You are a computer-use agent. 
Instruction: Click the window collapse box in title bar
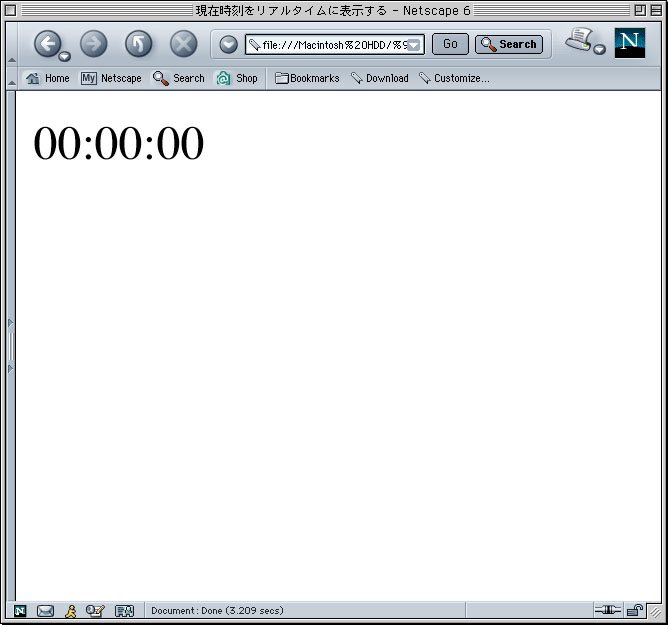pyautogui.click(x=656, y=10)
